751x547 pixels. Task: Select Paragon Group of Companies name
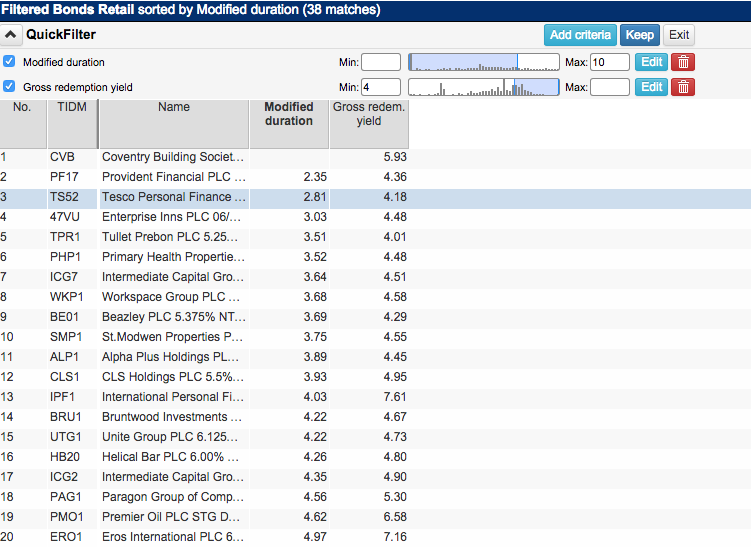[x=173, y=497]
